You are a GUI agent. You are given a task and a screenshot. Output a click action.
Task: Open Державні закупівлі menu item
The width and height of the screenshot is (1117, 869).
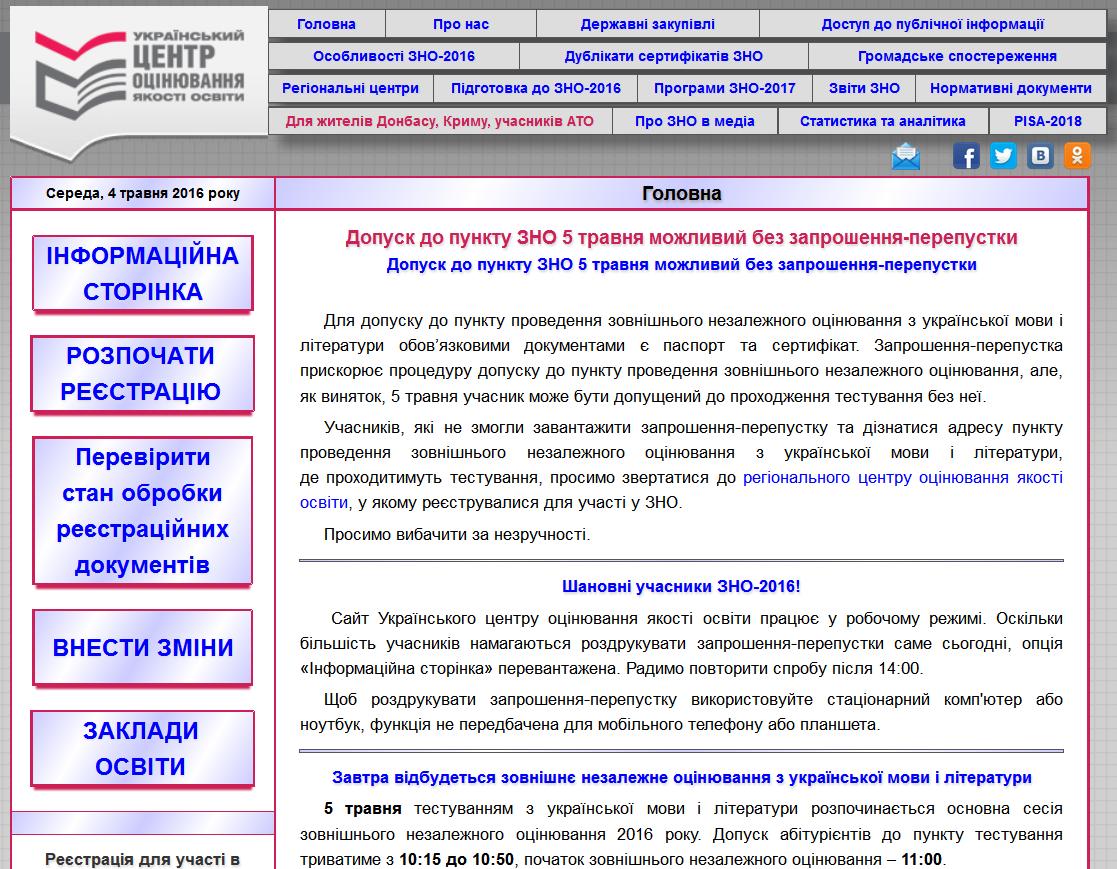tap(648, 24)
